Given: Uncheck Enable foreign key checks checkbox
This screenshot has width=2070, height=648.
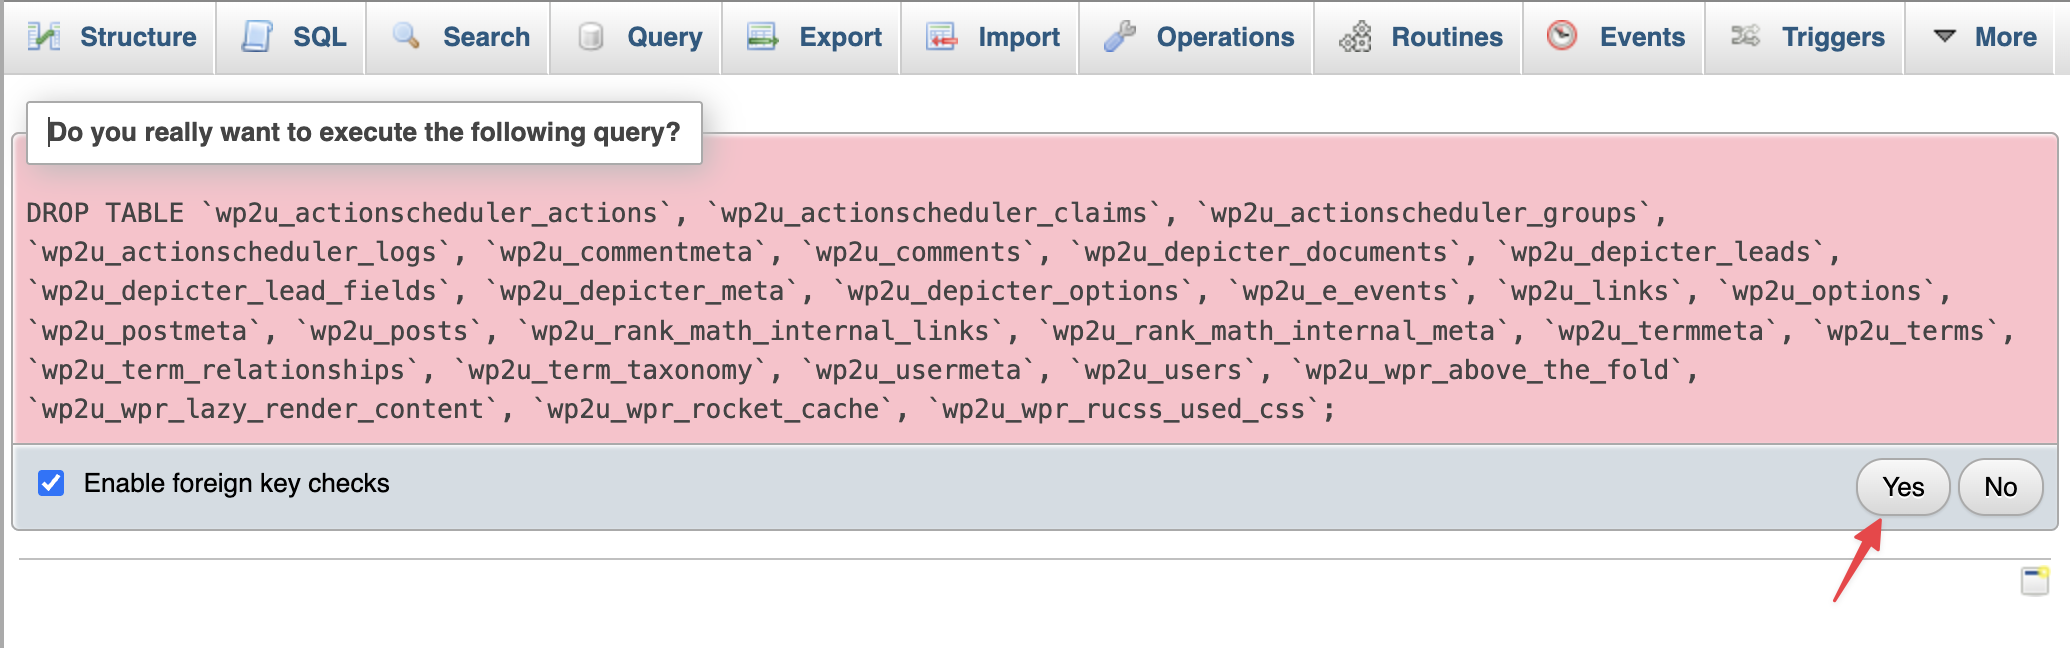Looking at the screenshot, I should click(51, 483).
